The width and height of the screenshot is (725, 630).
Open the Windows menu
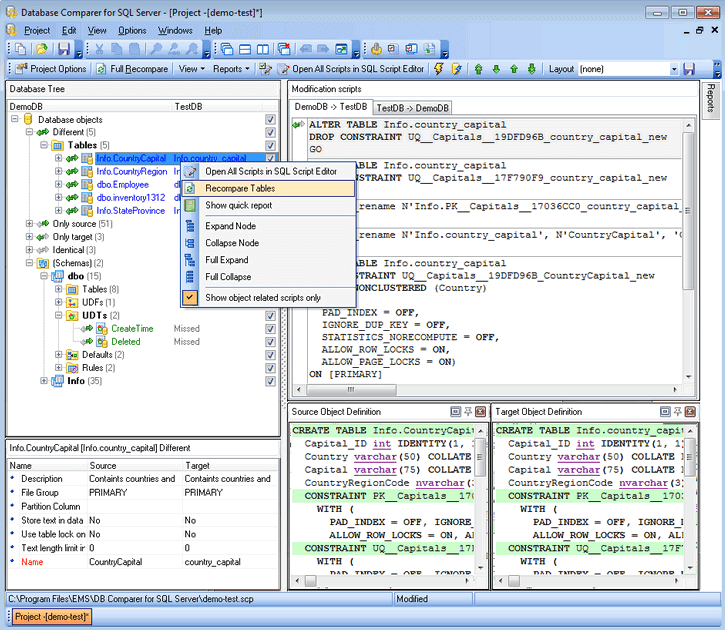coord(175,31)
